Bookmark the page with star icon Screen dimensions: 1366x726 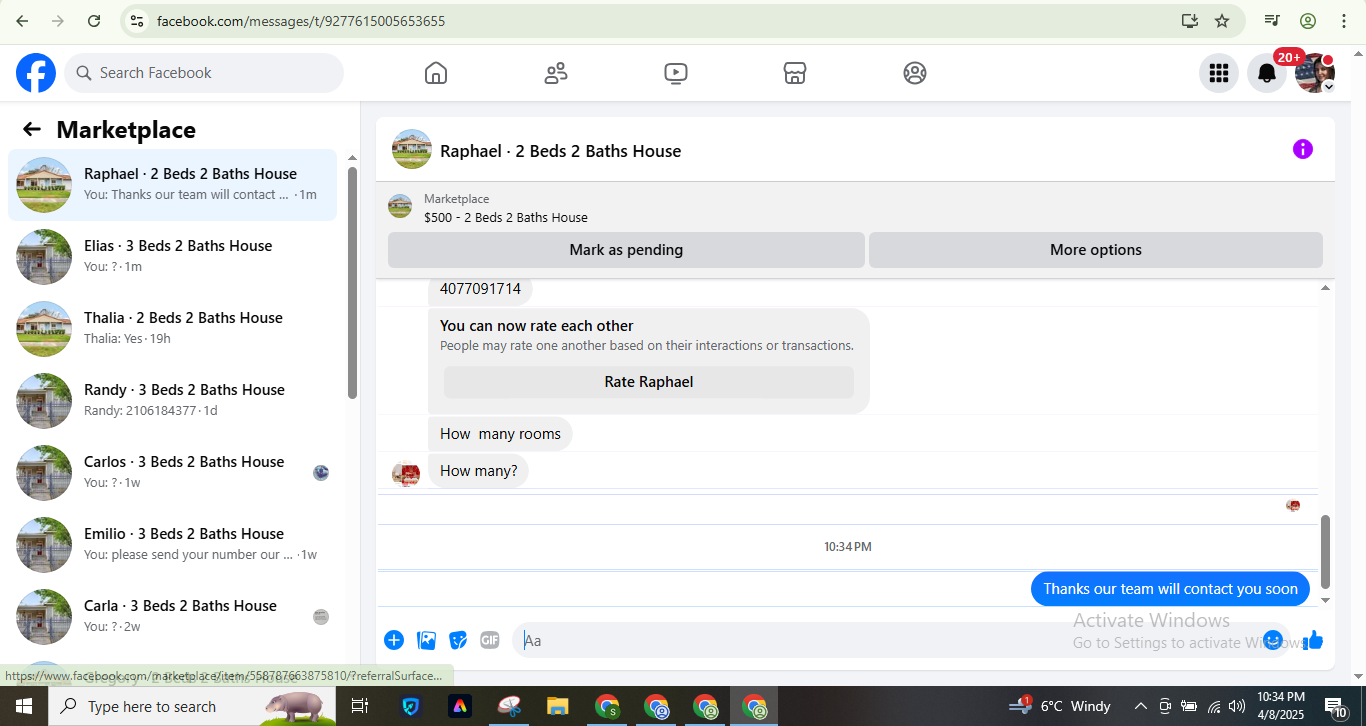tap(1222, 21)
